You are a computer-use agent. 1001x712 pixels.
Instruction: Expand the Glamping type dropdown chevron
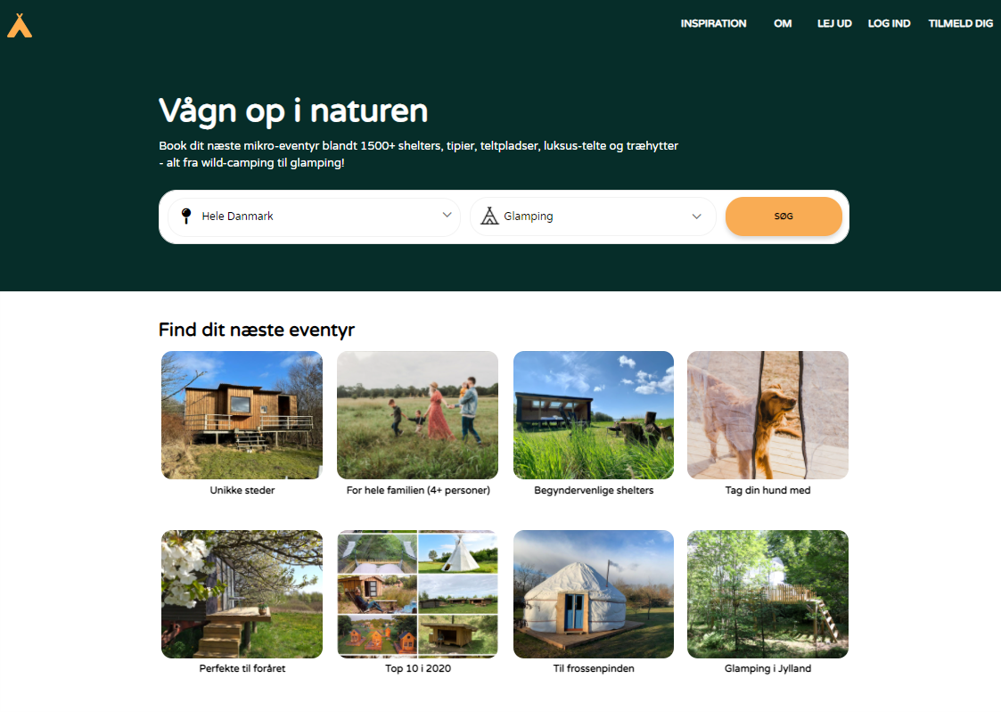pyautogui.click(x=696, y=216)
